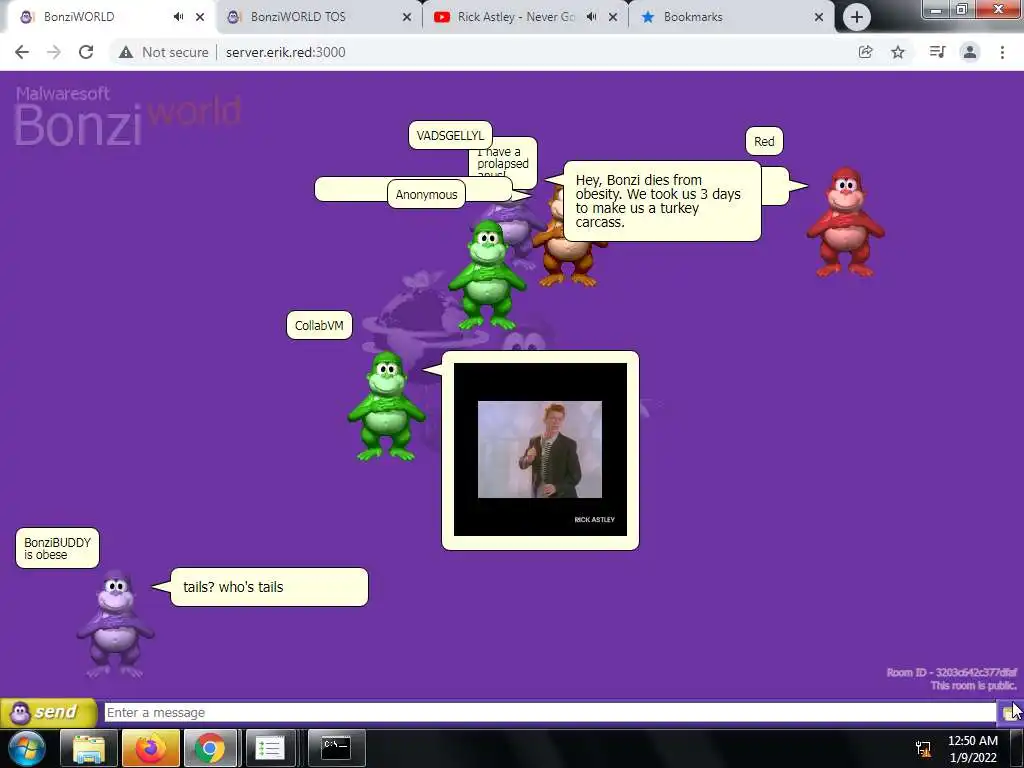Screen dimensions: 1024x768
Task: Reload the current page
Action: 86,52
